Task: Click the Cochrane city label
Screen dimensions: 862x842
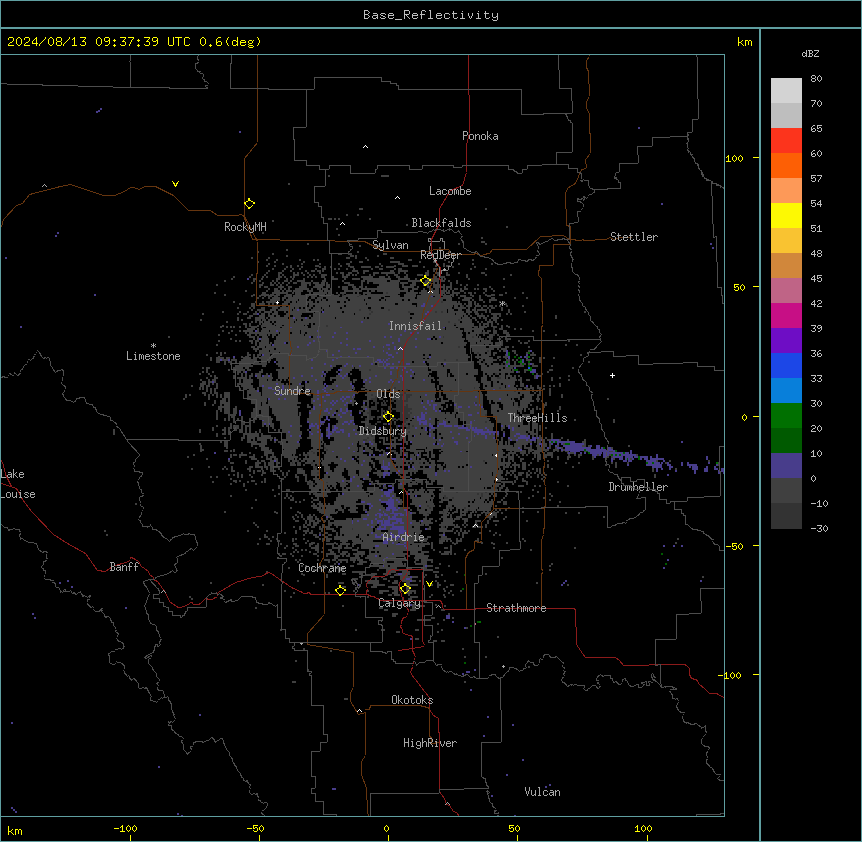Action: click(322, 568)
